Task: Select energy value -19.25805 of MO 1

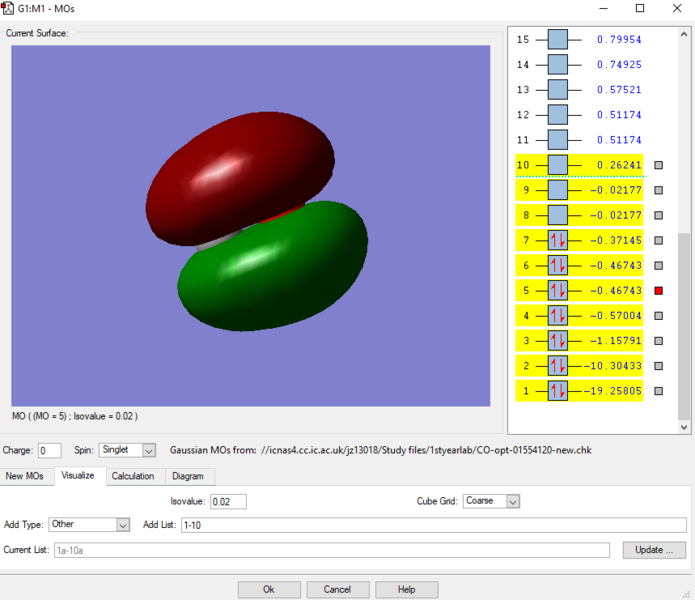Action: [x=613, y=391]
